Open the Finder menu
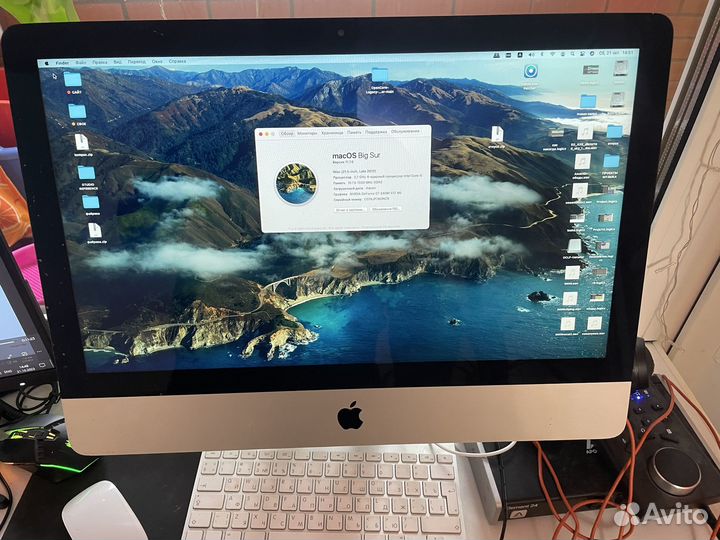The width and height of the screenshot is (720, 540). click(x=62, y=62)
